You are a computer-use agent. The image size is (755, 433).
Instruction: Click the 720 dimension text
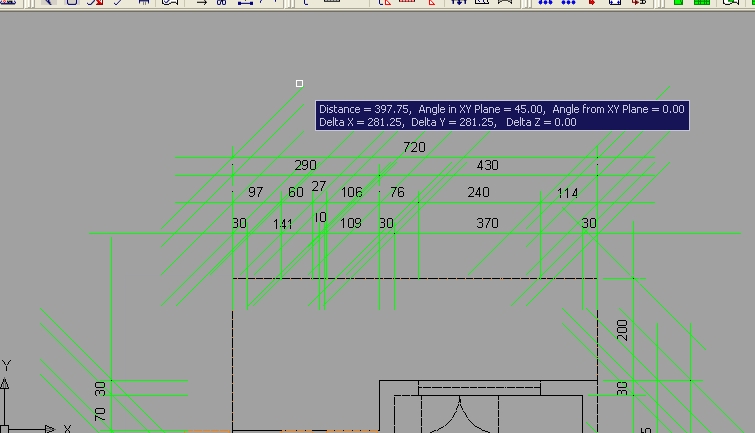tap(414, 147)
